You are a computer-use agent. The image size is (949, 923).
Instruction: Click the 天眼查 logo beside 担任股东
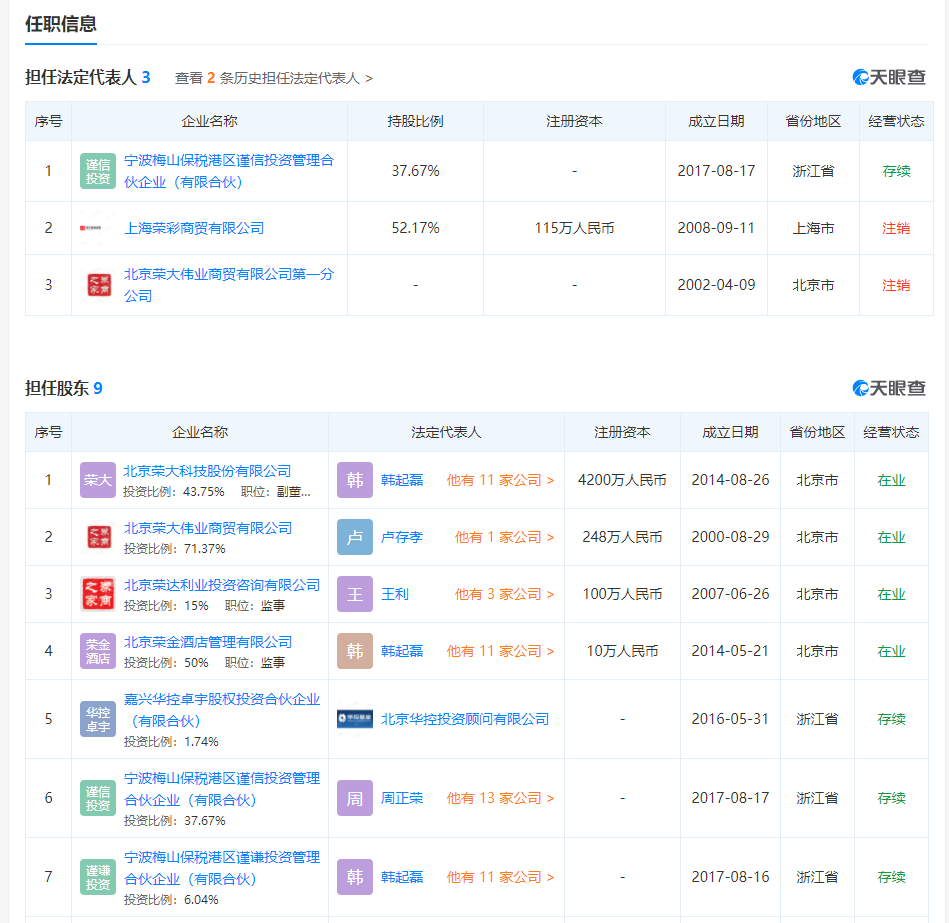888,389
